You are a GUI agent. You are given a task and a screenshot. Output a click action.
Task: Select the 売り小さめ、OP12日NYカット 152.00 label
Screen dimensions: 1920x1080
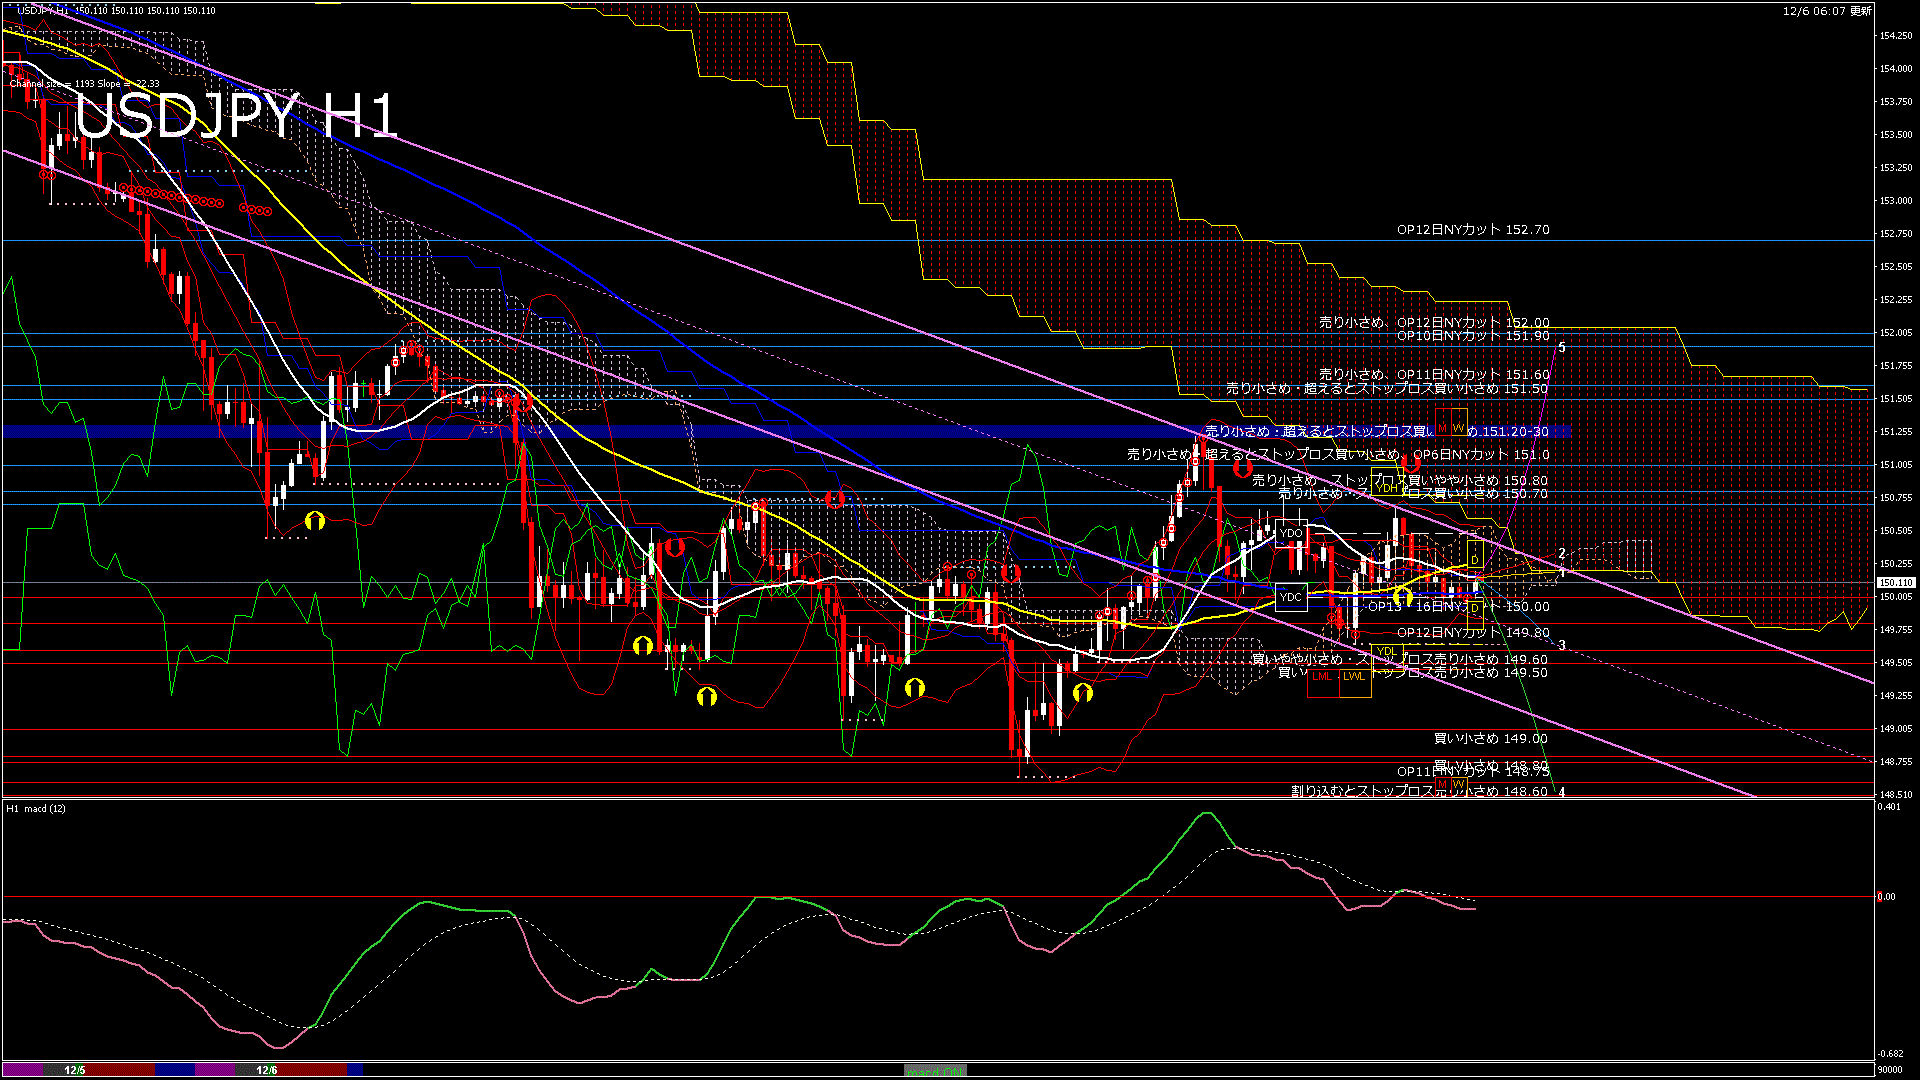1434,322
